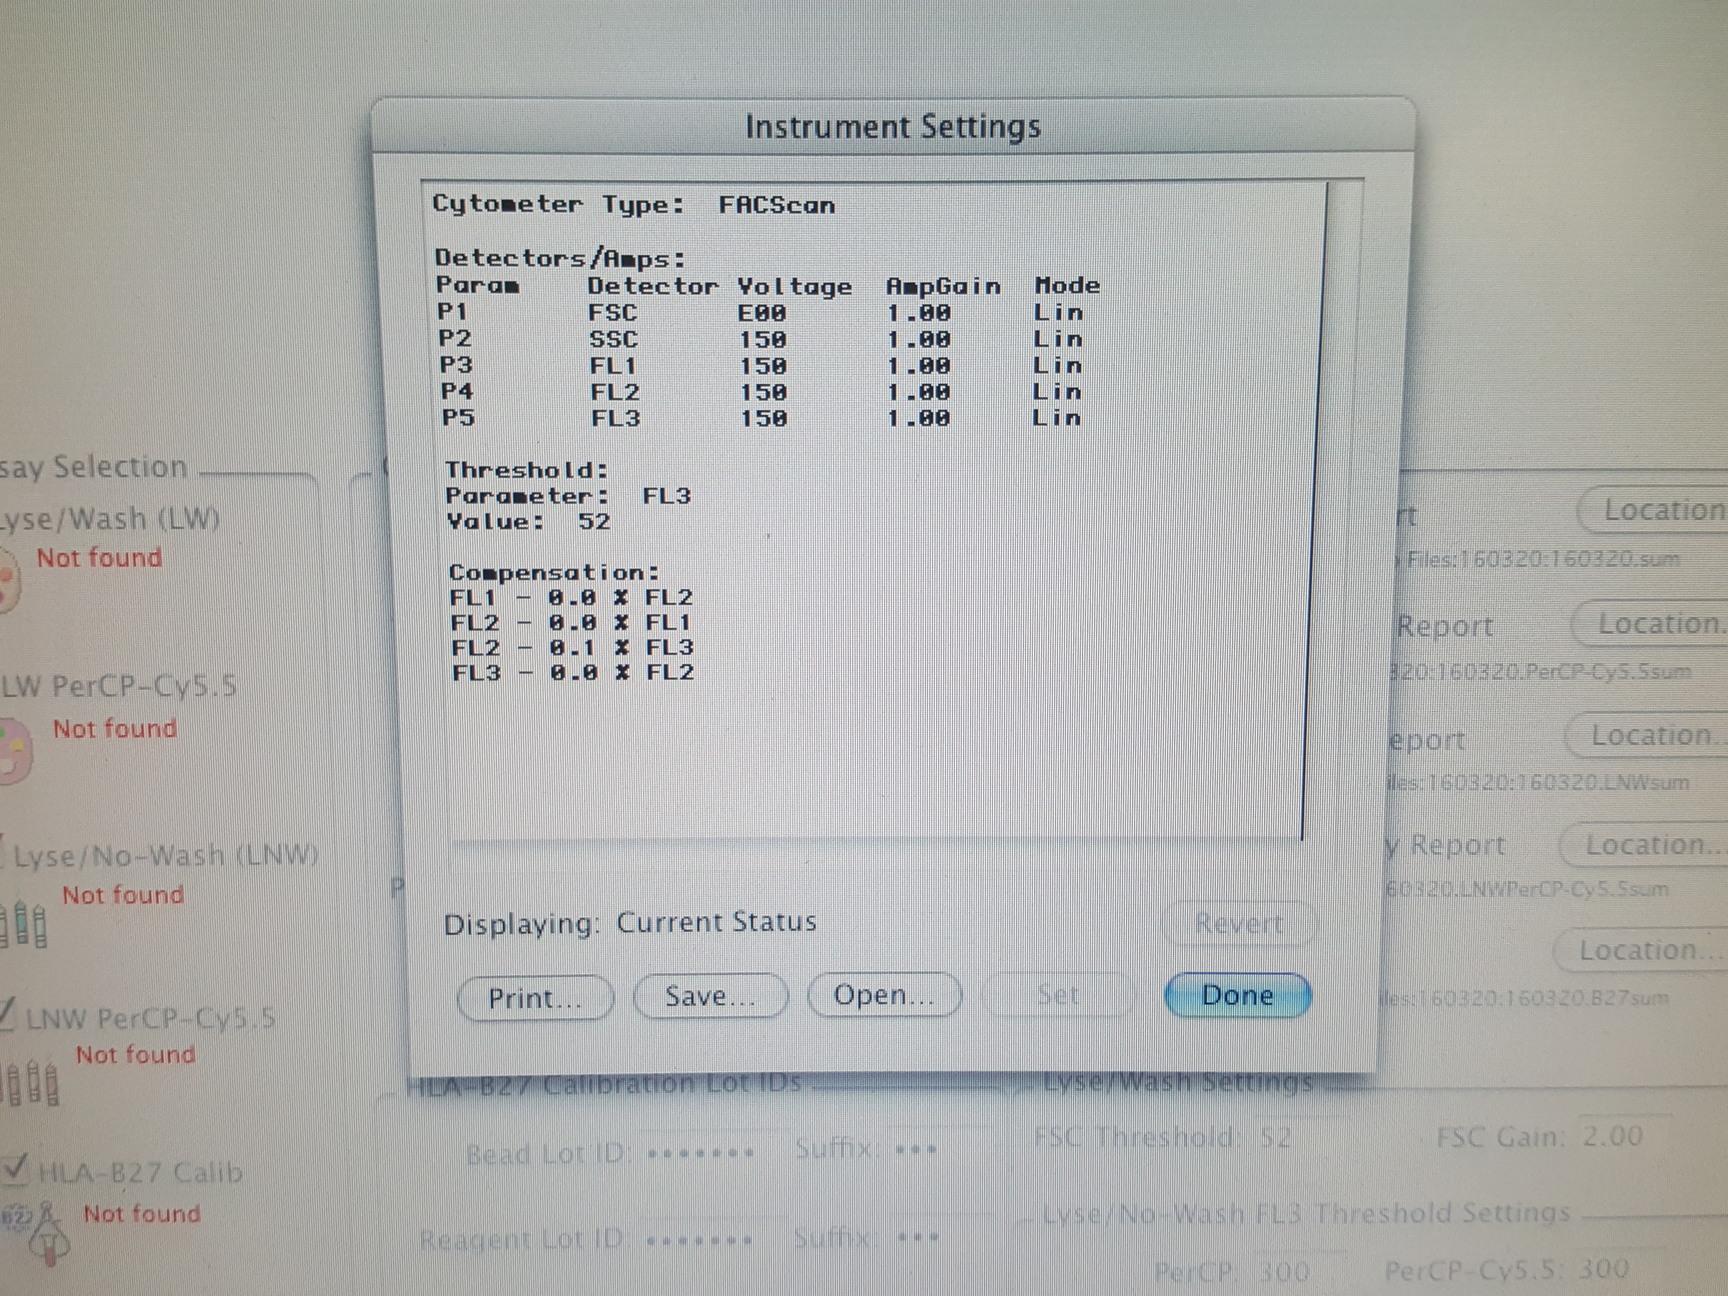1728x1296 pixels.
Task: Click the Suffix field beside Bead Lot ID
Action: coord(916,1149)
